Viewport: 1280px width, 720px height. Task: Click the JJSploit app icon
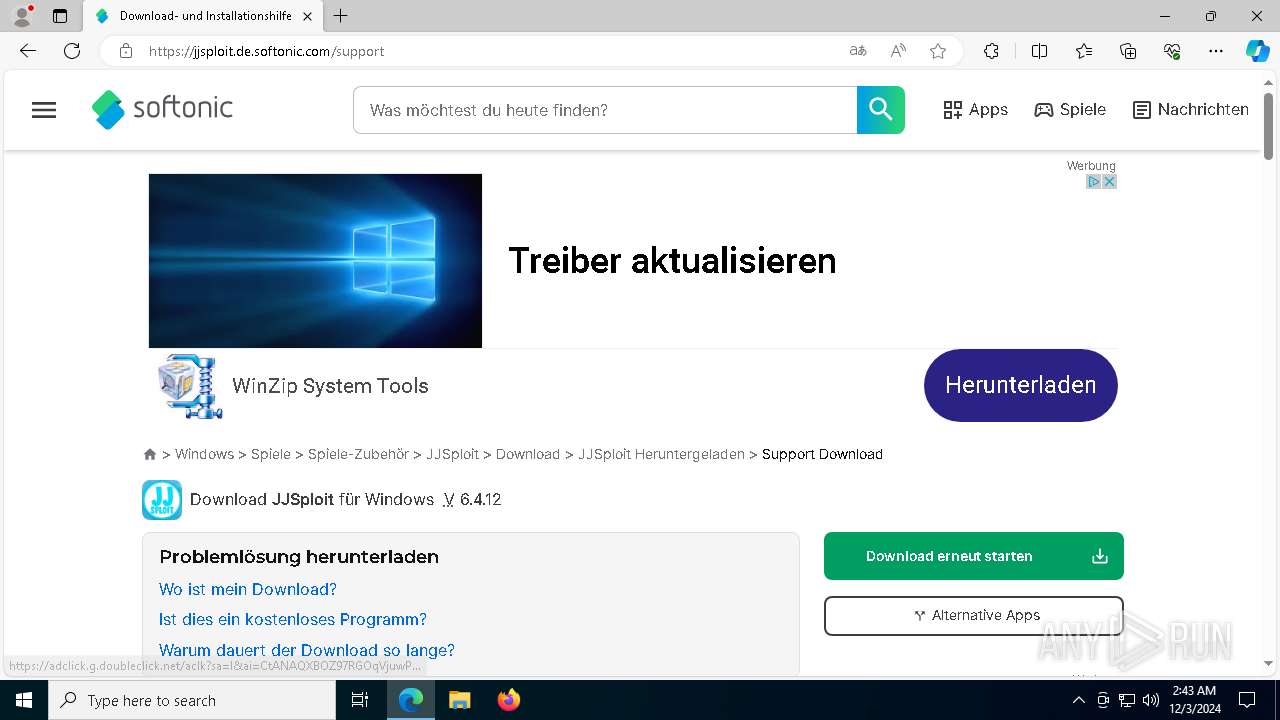click(x=162, y=500)
